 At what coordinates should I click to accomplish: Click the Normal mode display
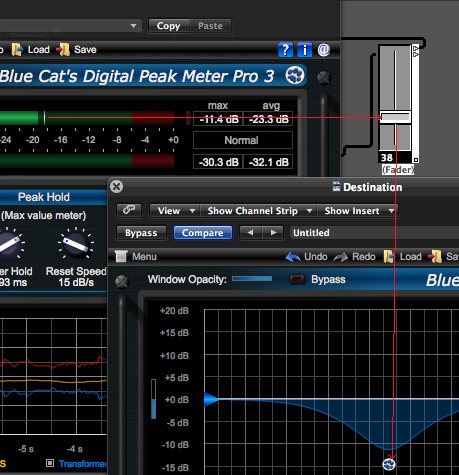(x=243, y=140)
